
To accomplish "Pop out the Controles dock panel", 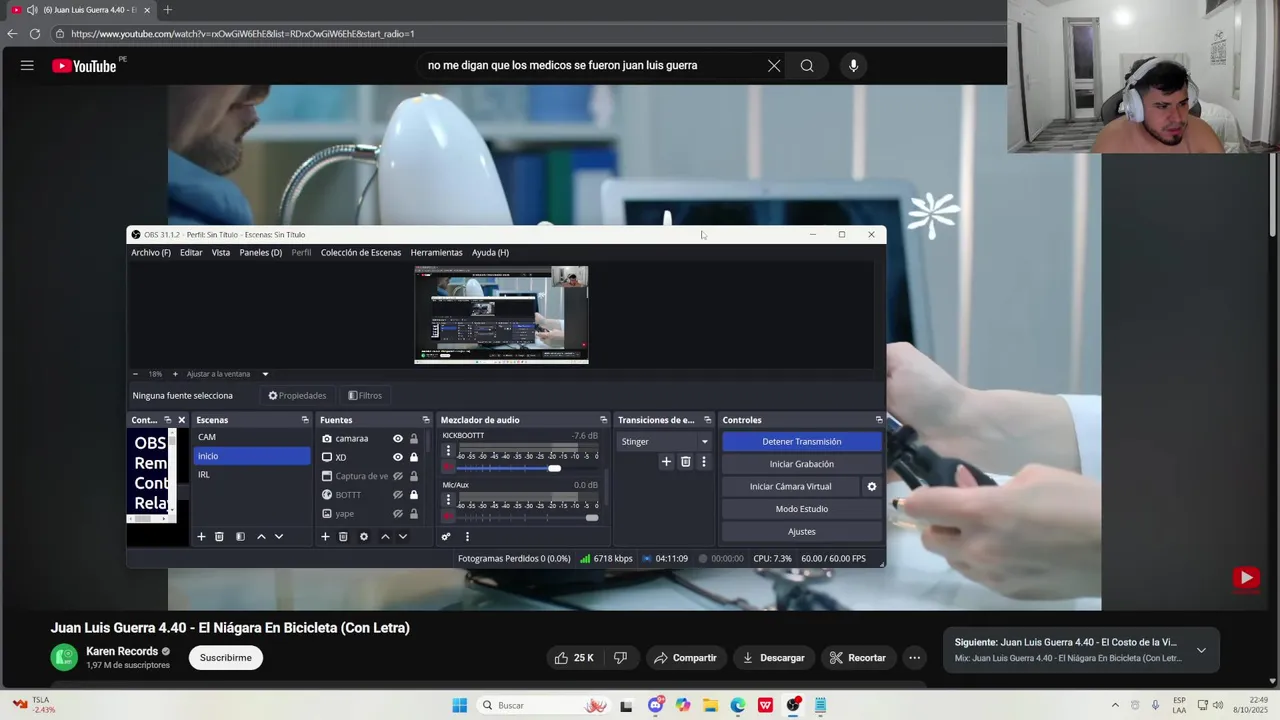I will click(x=879, y=420).
